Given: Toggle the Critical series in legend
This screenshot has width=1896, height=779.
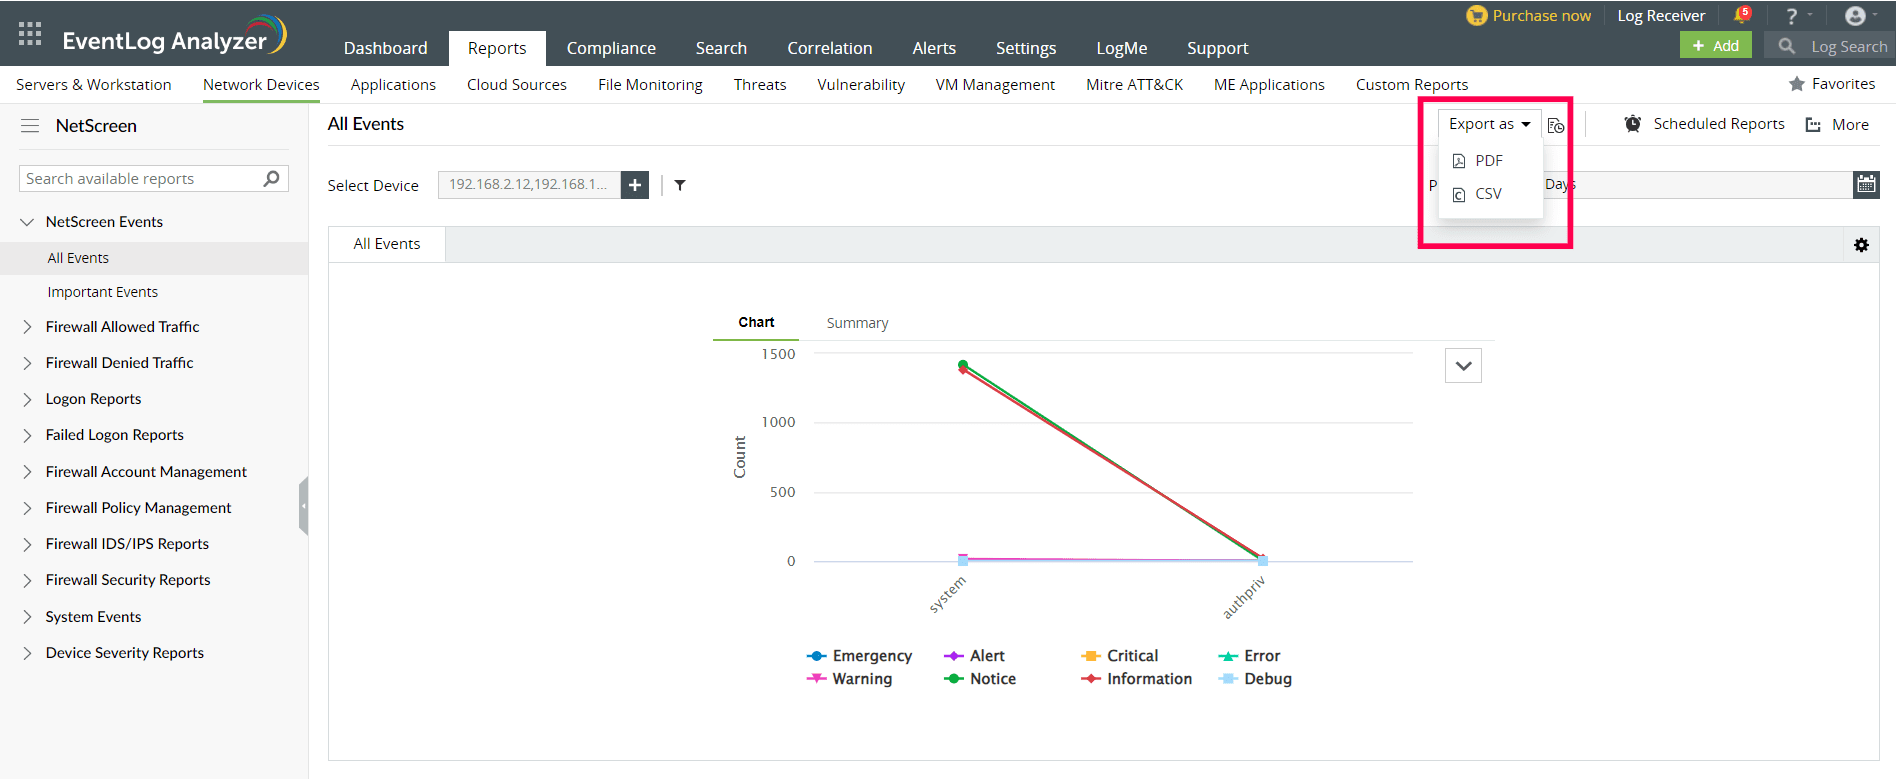Looking at the screenshot, I should coord(1119,656).
